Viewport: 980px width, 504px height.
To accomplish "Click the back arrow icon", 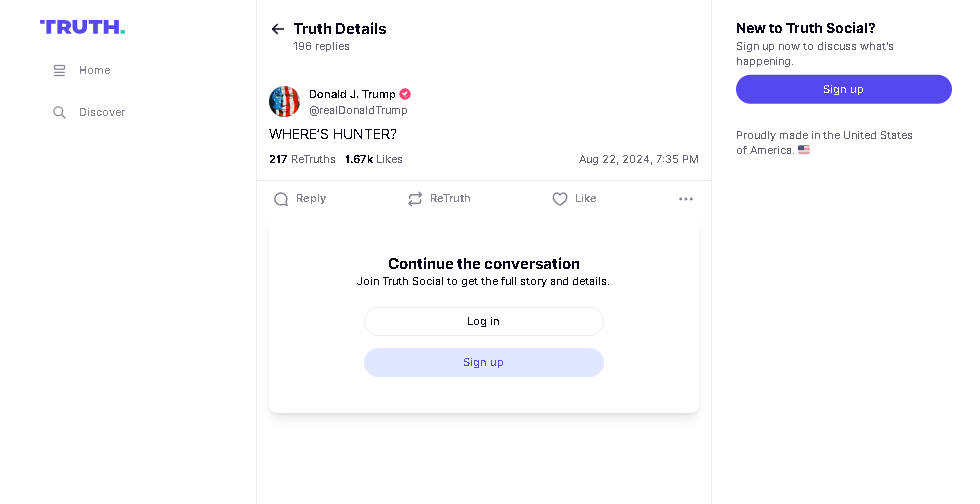I will (278, 29).
